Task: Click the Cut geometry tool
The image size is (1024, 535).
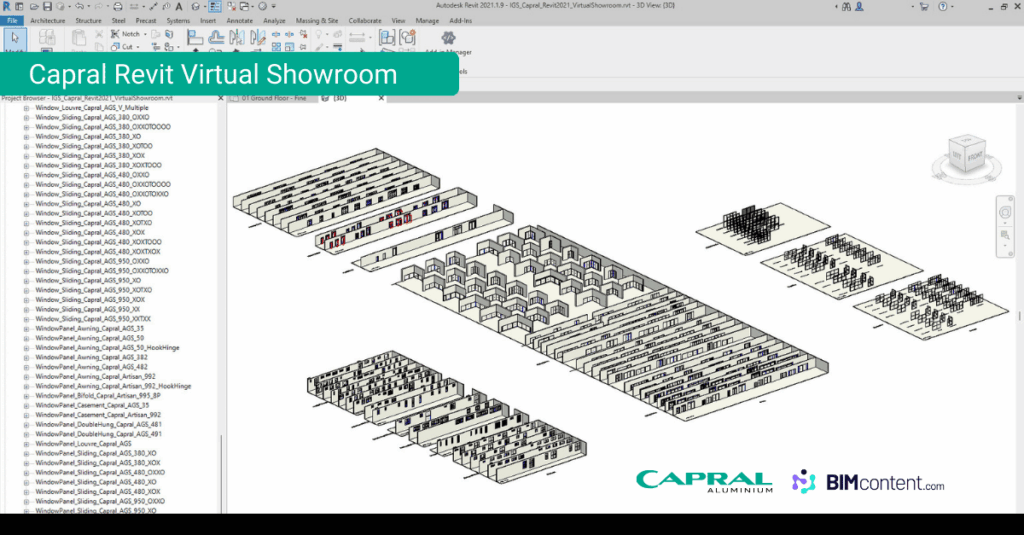Action: [122, 47]
